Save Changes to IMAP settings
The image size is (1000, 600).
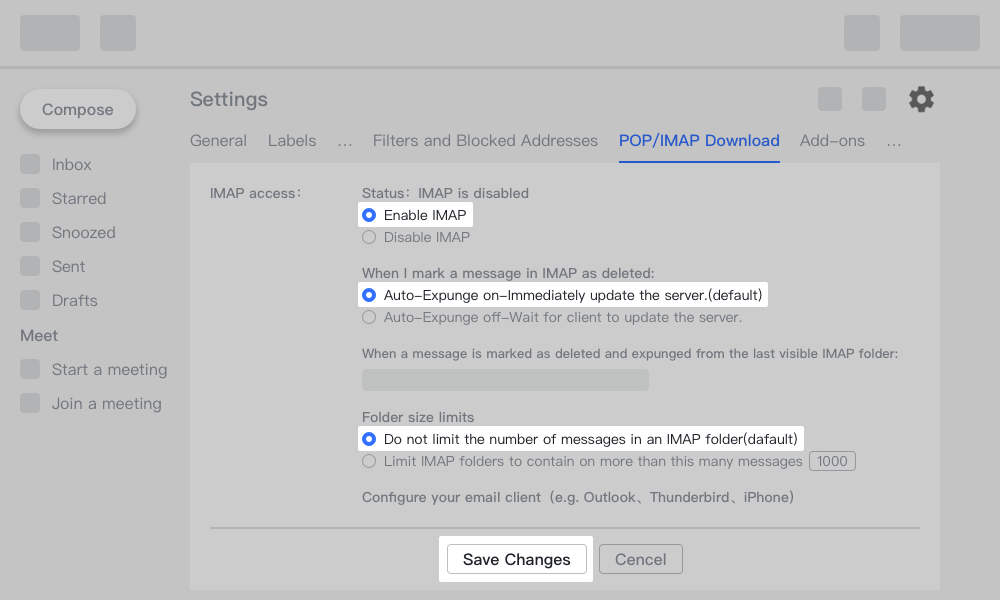click(516, 559)
